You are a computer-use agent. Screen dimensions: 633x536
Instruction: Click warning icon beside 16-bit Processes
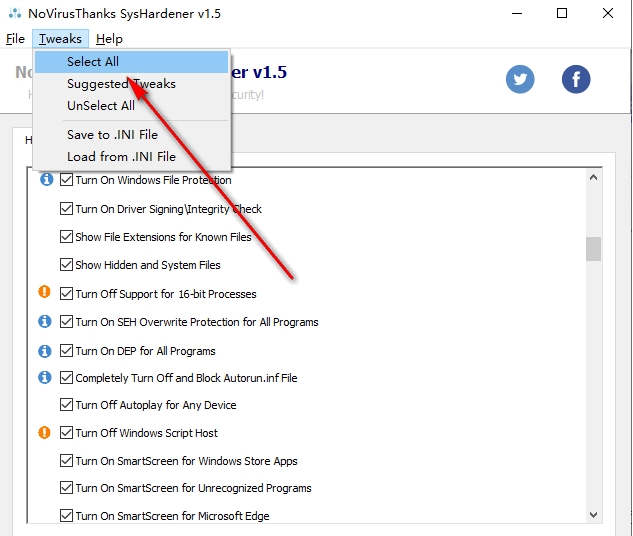(x=44, y=292)
